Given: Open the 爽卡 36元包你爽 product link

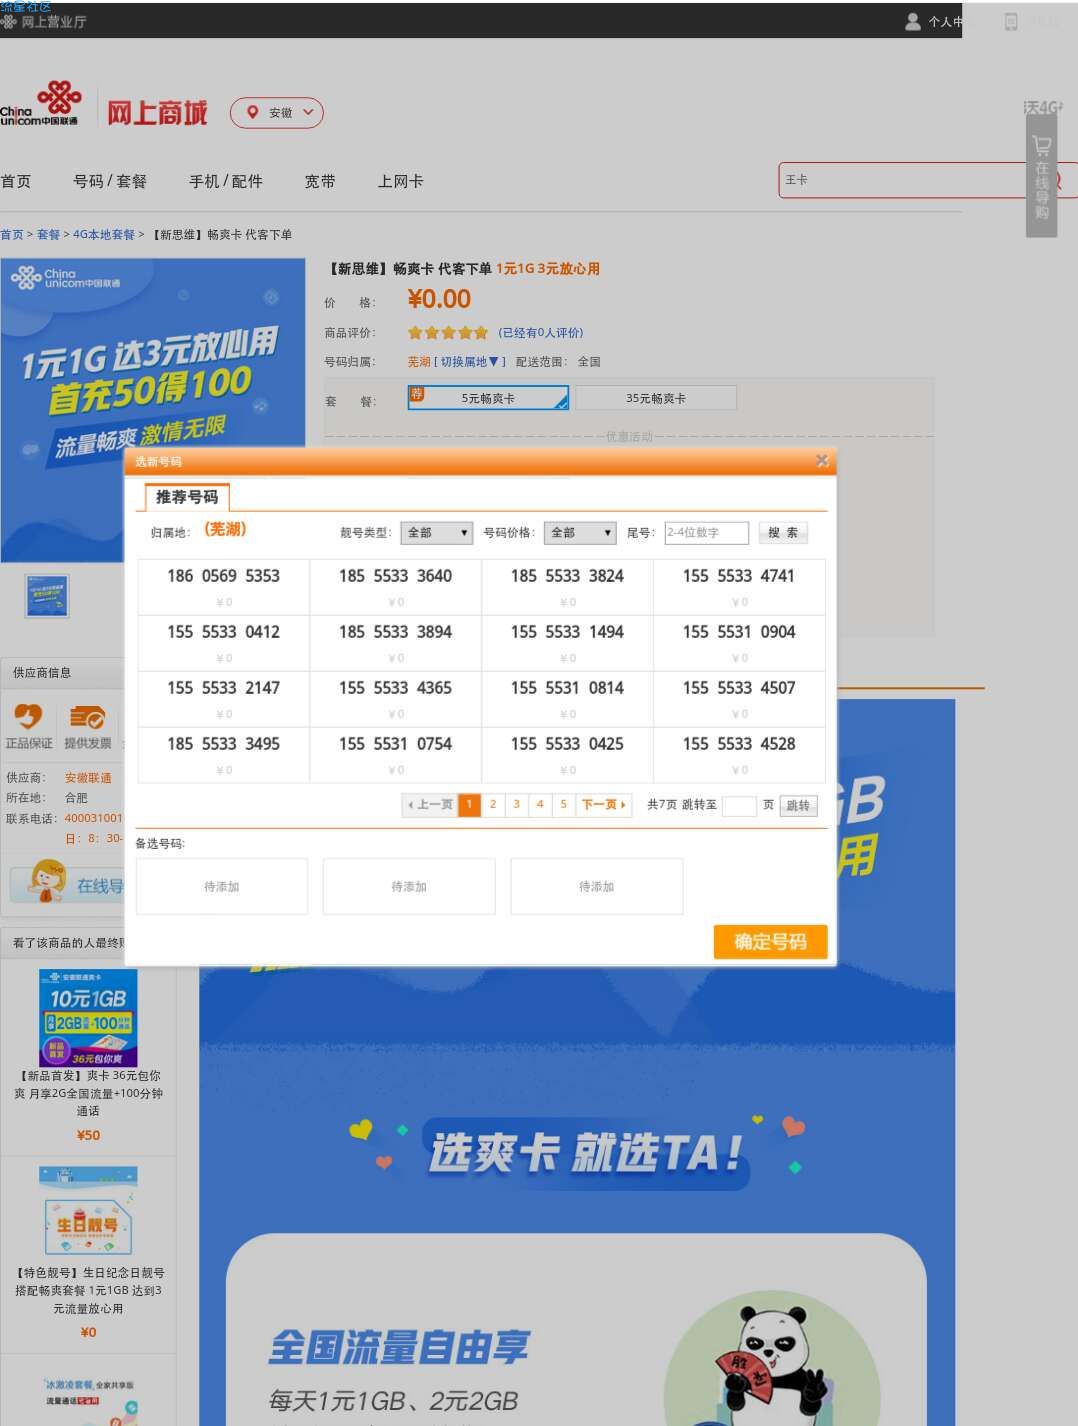Looking at the screenshot, I should (88, 1093).
